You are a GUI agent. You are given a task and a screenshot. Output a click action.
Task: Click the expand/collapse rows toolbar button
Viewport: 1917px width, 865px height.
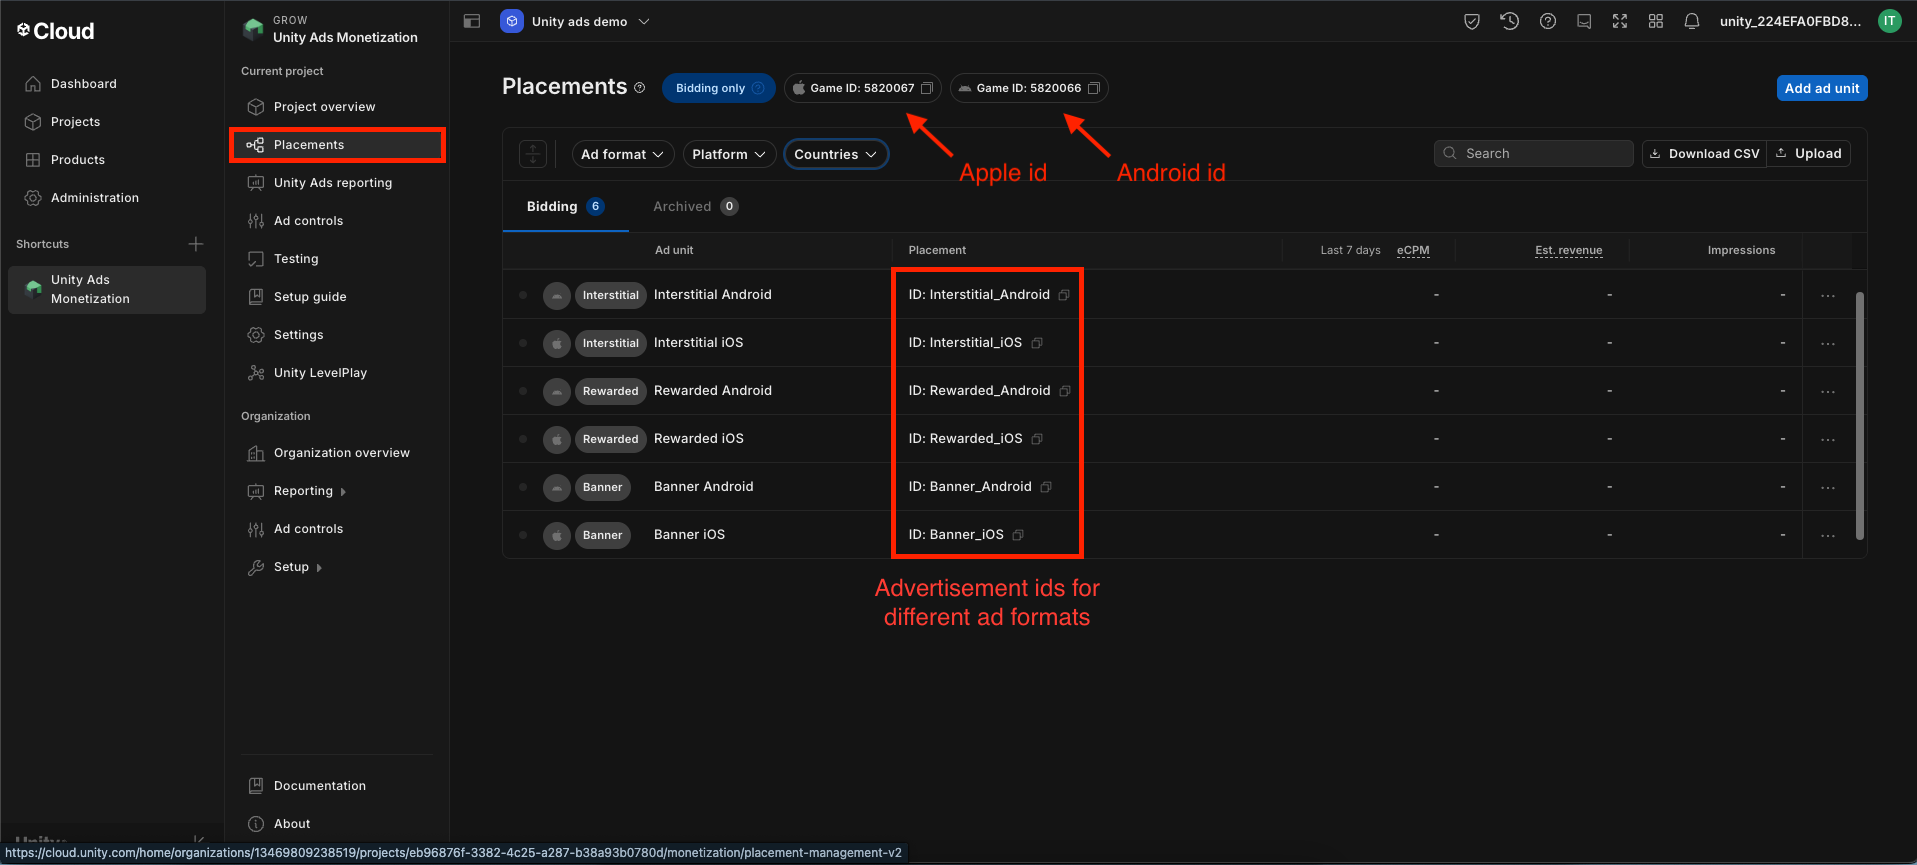533,154
